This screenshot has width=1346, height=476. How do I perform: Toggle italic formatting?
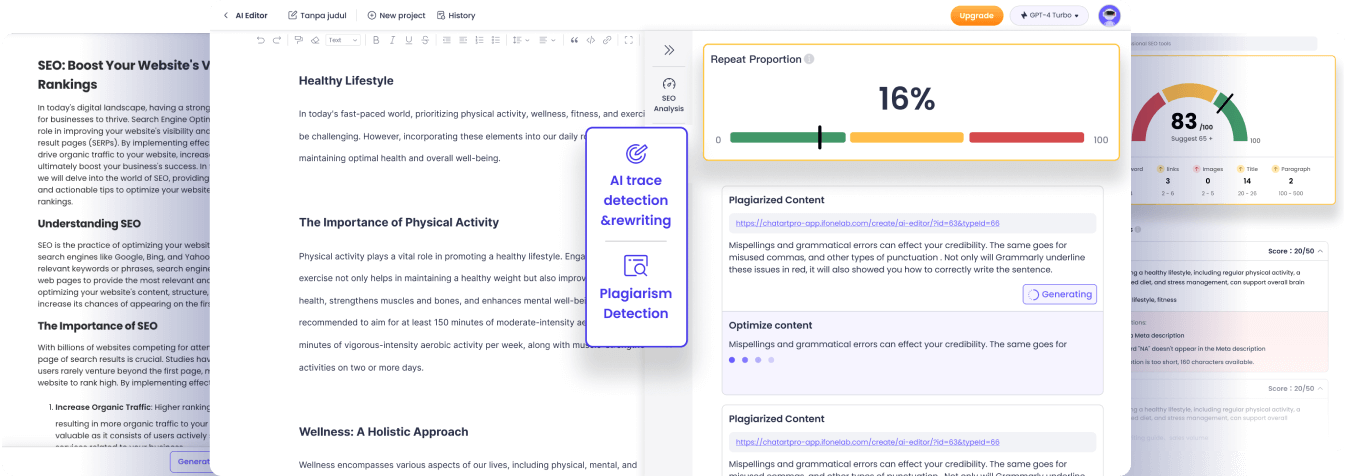click(393, 40)
